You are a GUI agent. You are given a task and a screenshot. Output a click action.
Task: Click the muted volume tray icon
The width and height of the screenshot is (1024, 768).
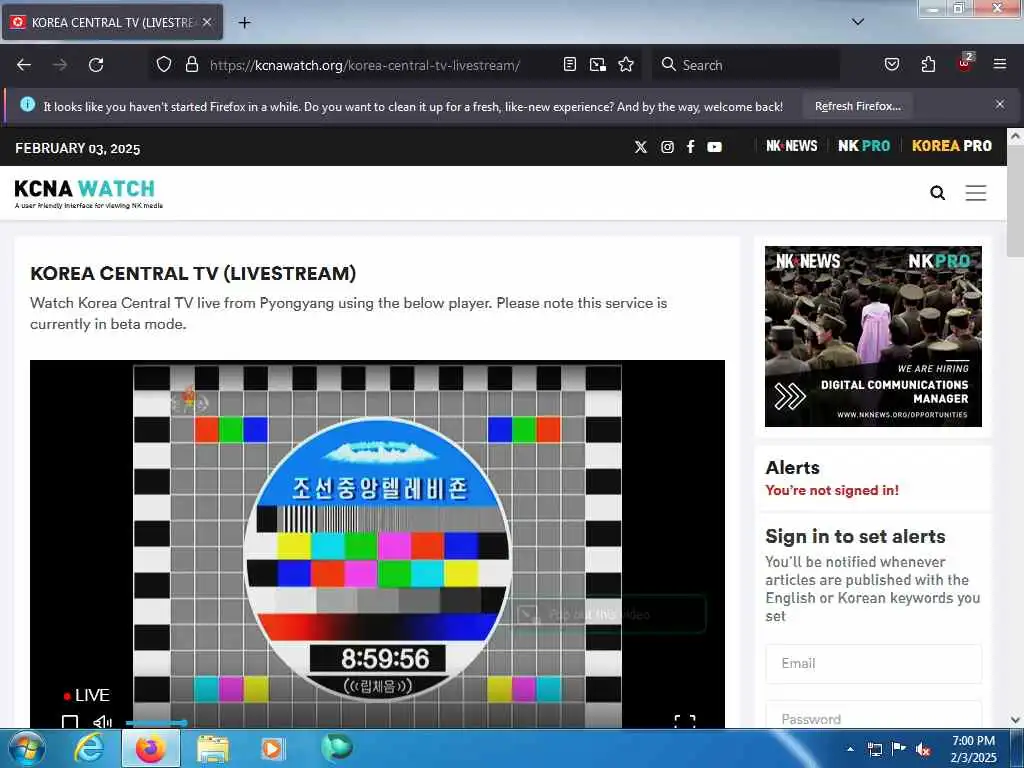[x=923, y=749]
